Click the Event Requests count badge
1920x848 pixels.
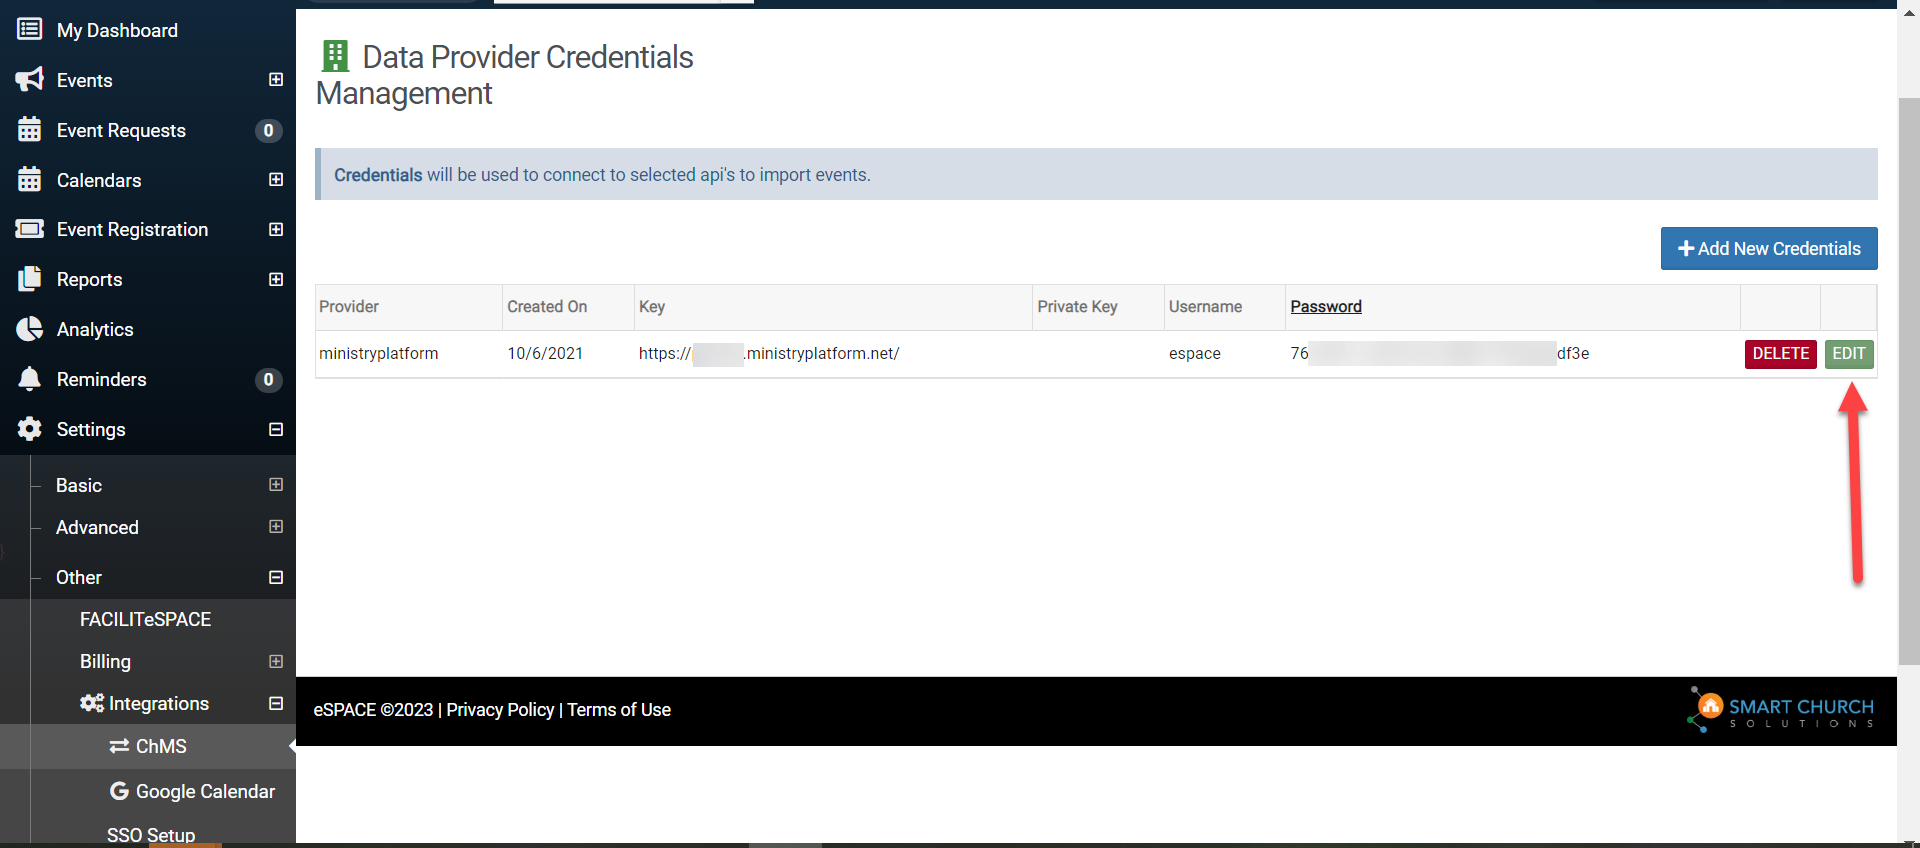tap(268, 131)
